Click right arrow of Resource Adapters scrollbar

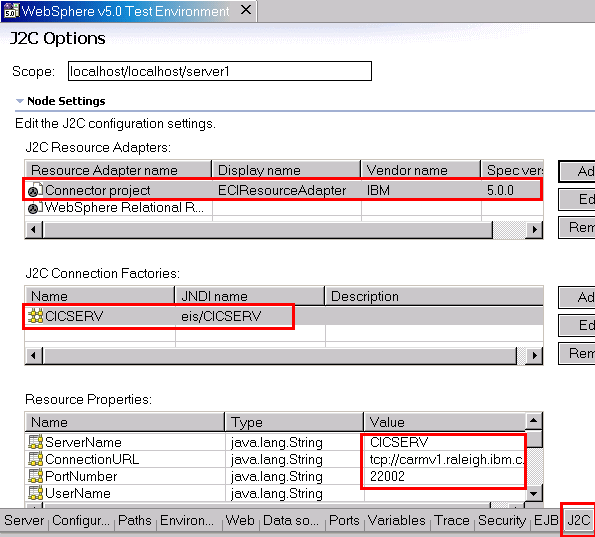(x=534, y=229)
